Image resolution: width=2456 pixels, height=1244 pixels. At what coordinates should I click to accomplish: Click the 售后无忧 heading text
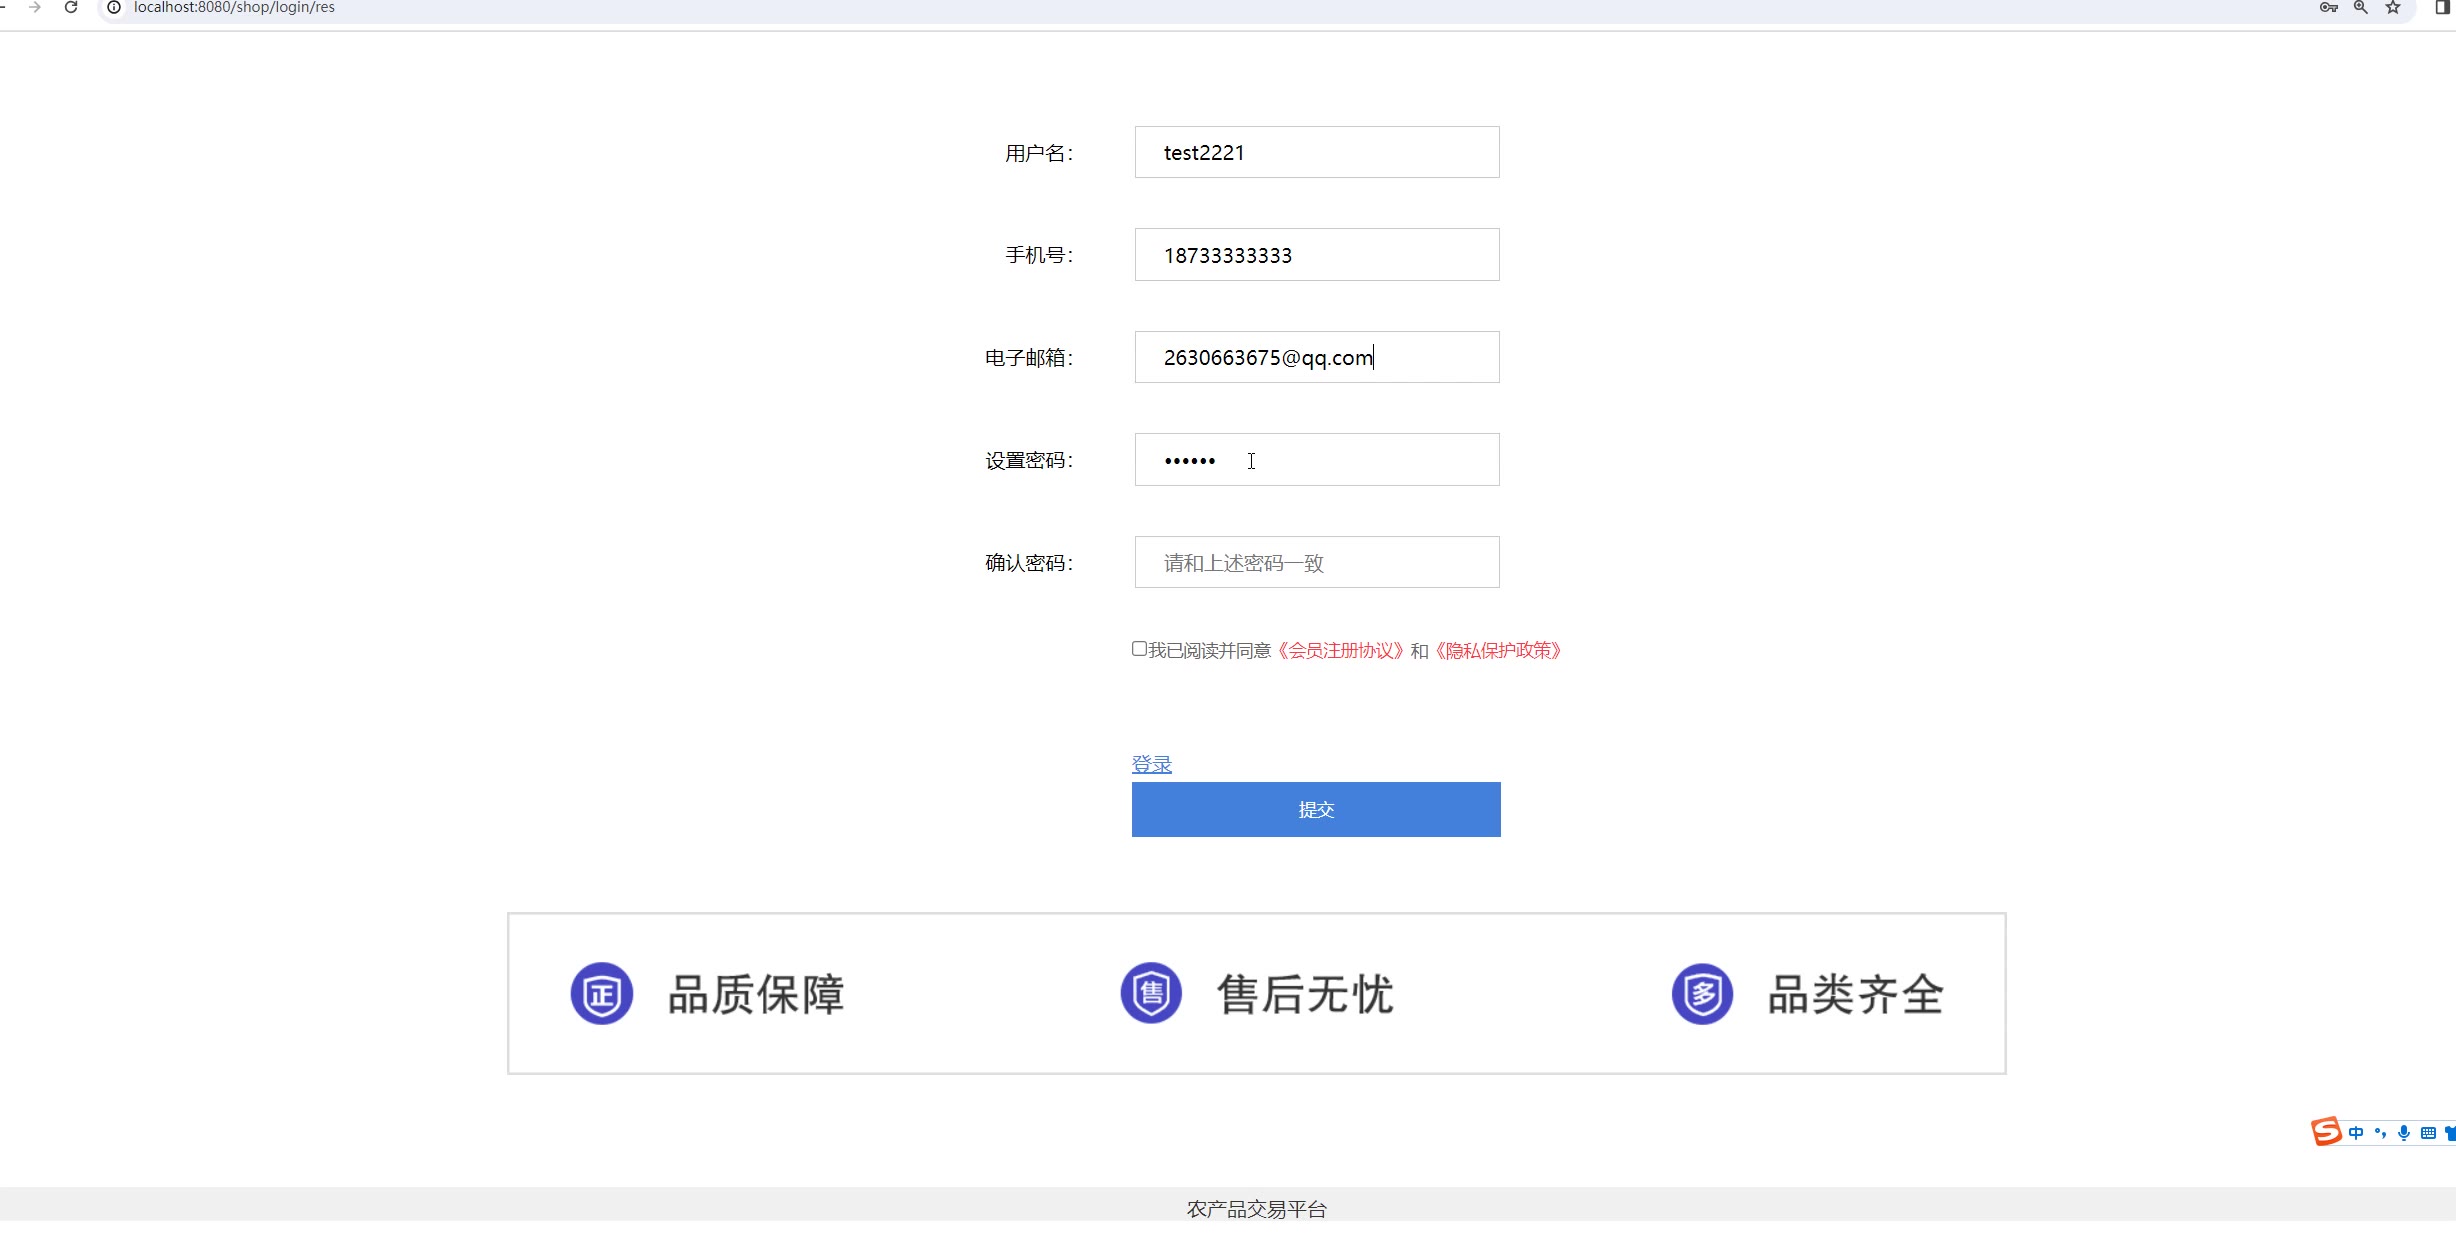point(1305,995)
